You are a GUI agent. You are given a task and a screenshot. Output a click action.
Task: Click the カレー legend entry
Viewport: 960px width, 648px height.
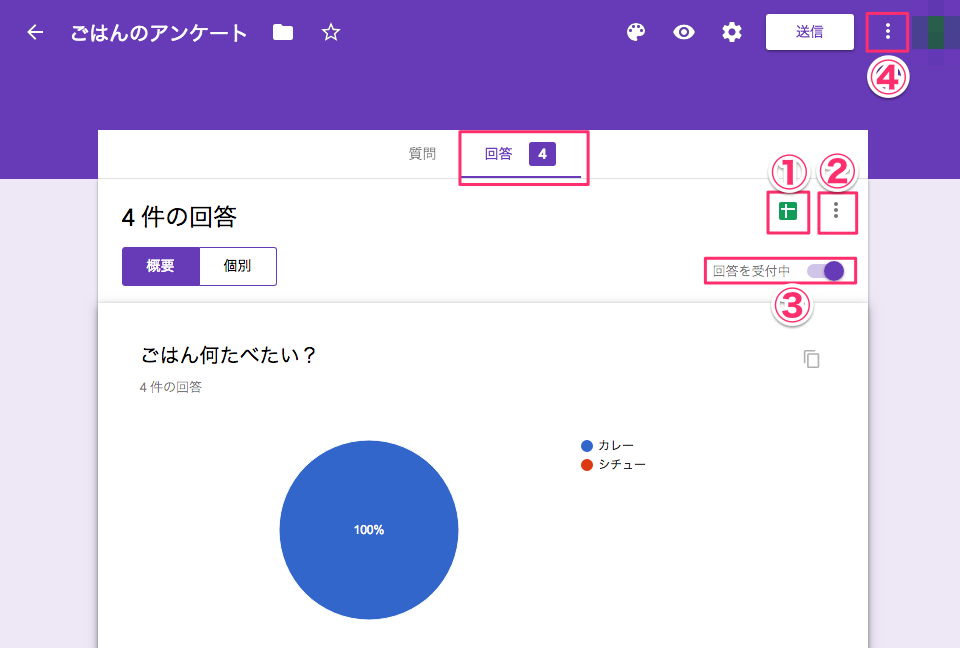point(607,445)
